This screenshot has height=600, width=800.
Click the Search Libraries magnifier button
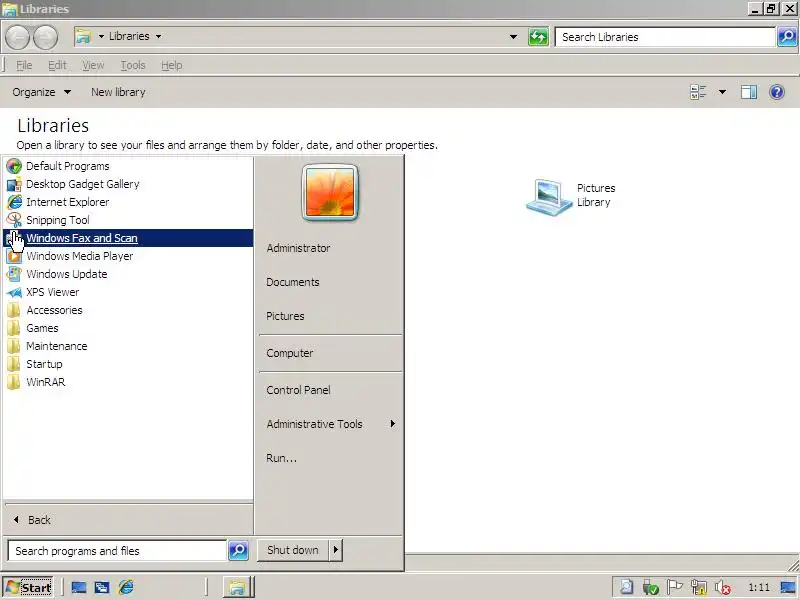coord(787,37)
